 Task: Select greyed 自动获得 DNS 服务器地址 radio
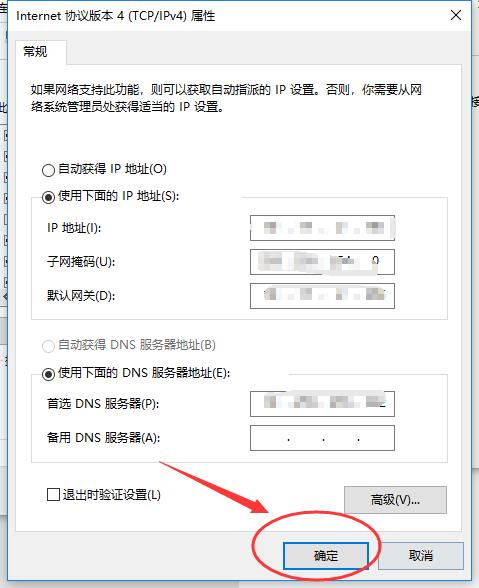tap(48, 346)
